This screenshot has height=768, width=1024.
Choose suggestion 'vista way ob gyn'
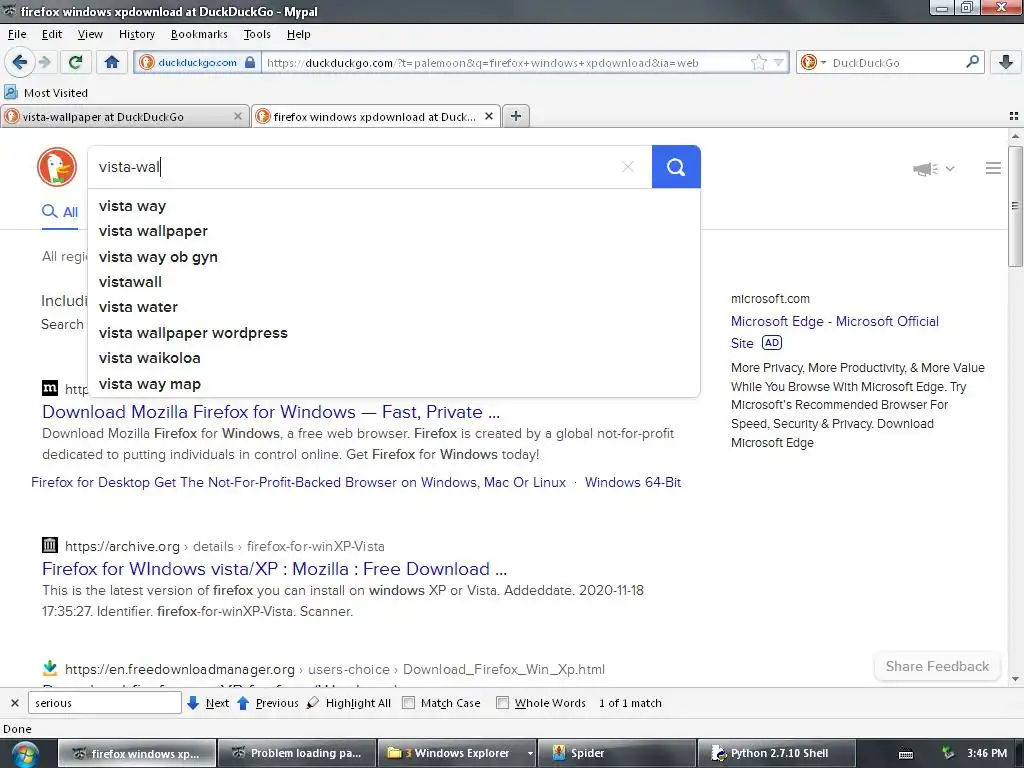tap(394, 257)
